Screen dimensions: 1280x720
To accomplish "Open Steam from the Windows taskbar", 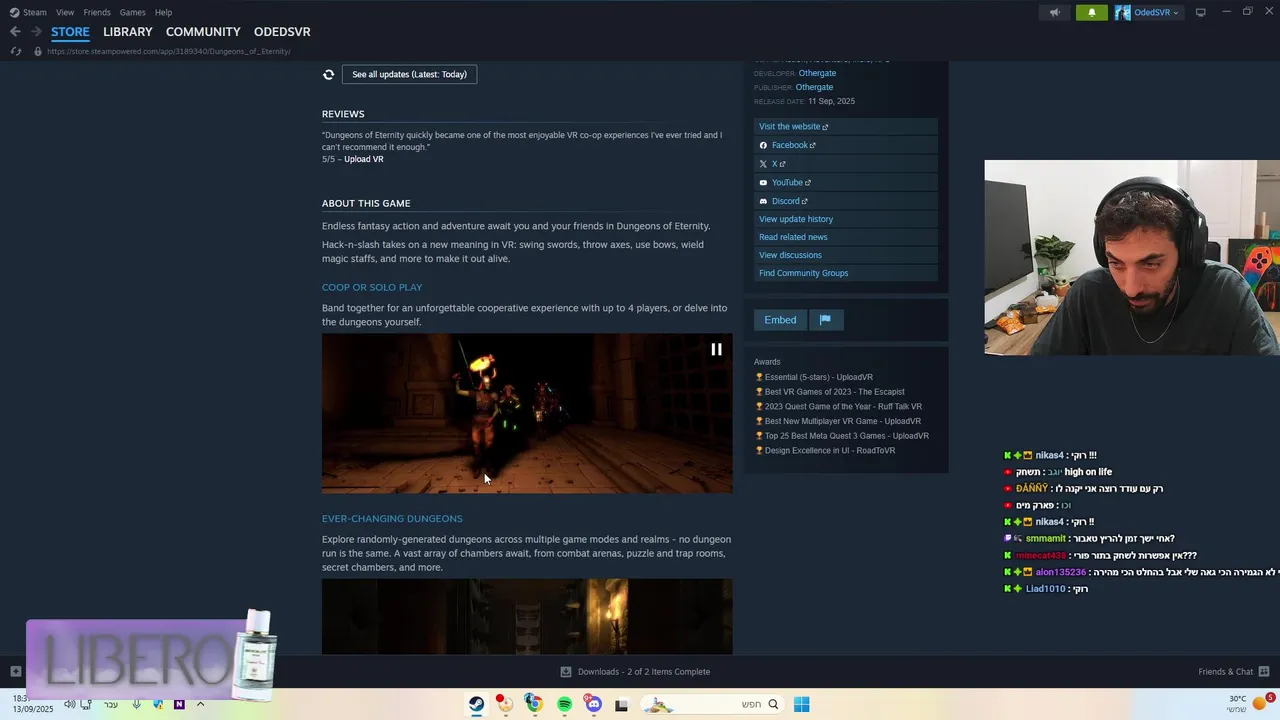I will [477, 704].
